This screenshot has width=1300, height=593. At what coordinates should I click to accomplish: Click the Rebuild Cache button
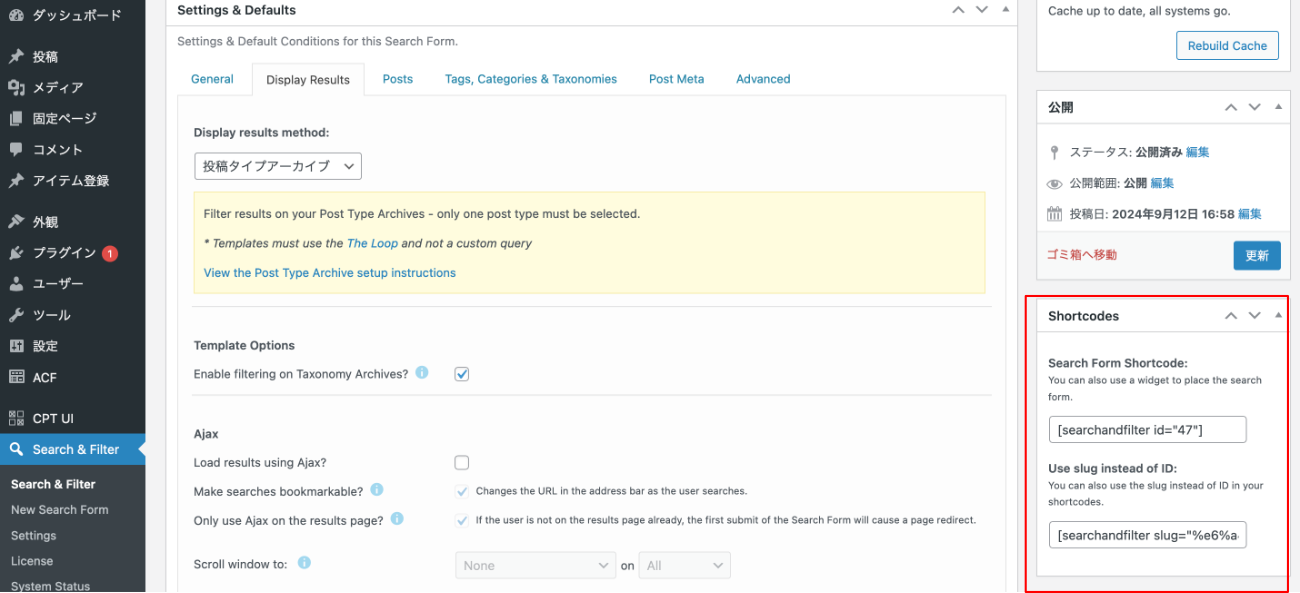pyautogui.click(x=1227, y=45)
